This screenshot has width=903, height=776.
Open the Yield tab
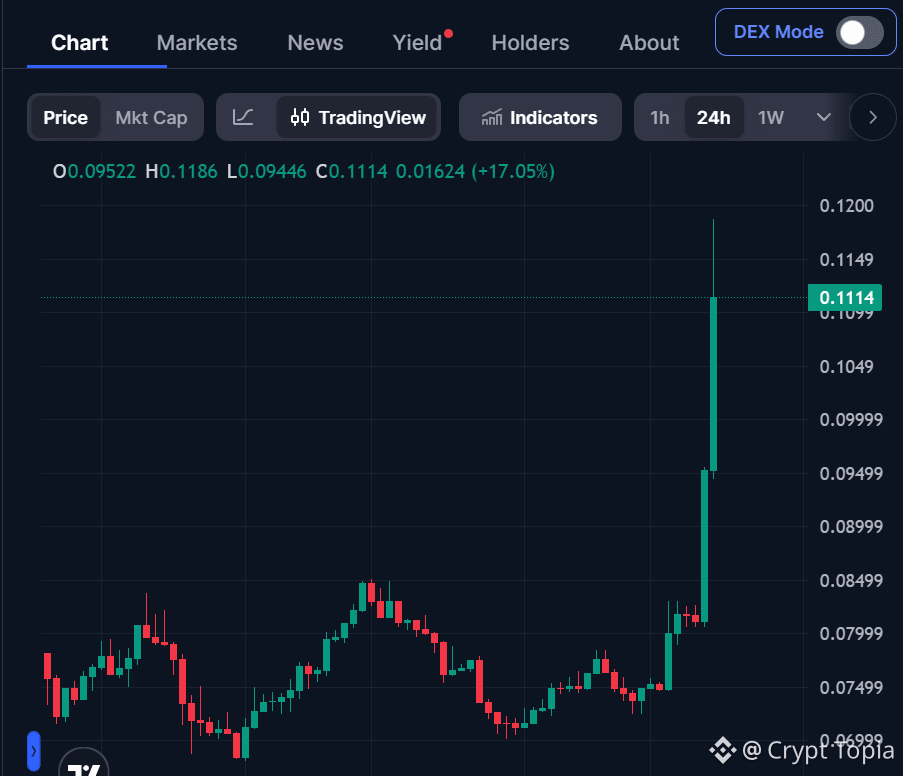pos(418,43)
